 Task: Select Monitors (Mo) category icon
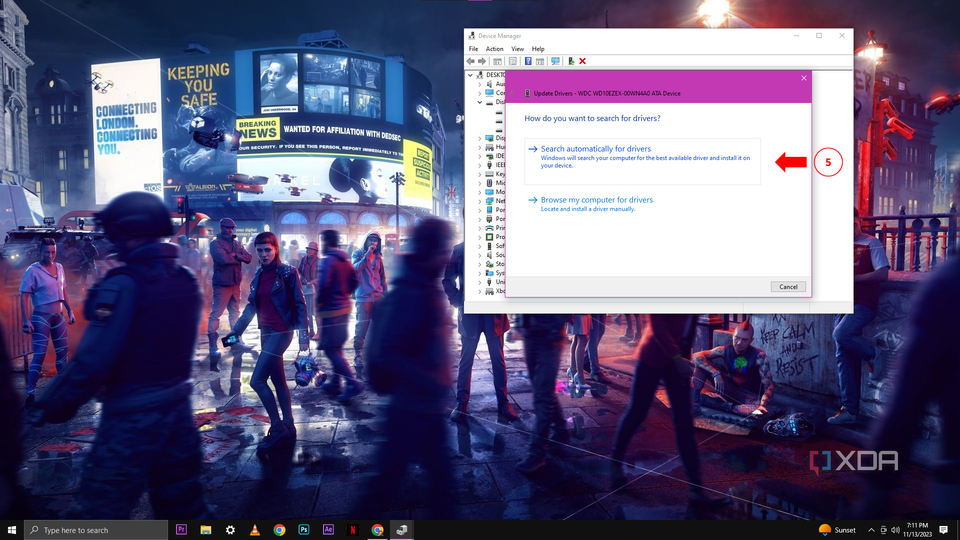[x=490, y=192]
